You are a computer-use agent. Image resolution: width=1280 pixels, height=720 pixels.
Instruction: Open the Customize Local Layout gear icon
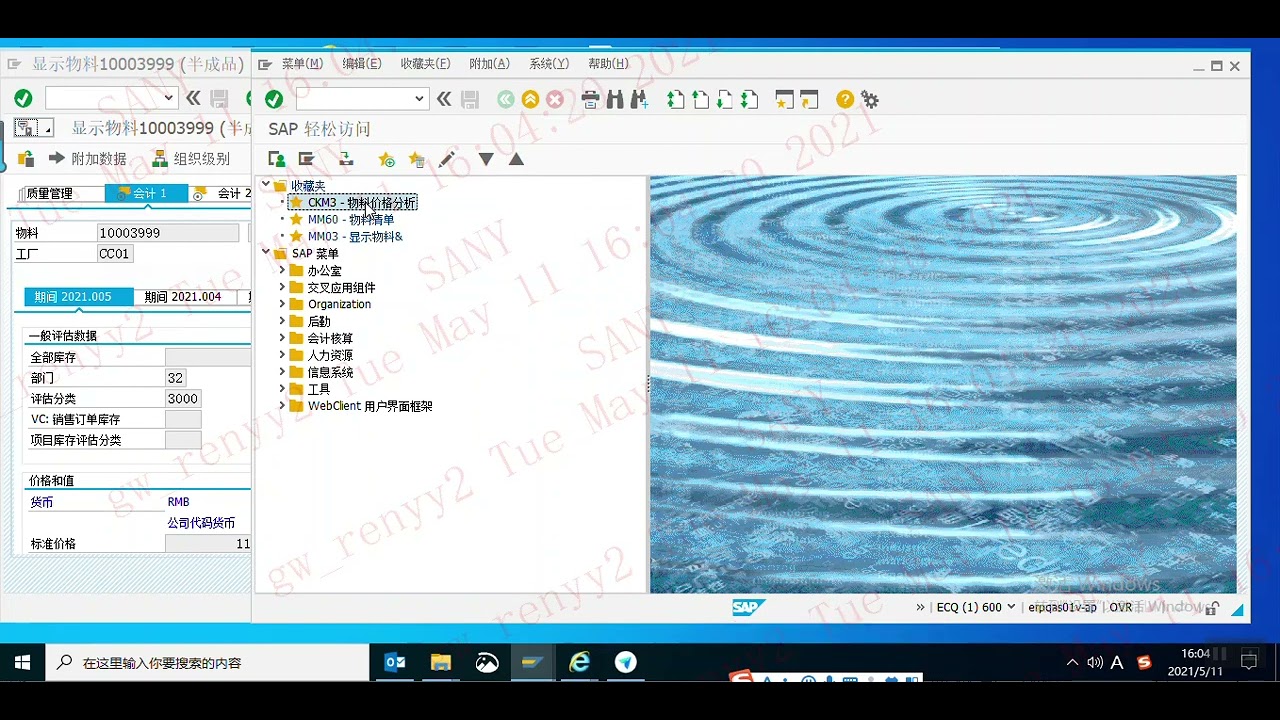[x=870, y=99]
